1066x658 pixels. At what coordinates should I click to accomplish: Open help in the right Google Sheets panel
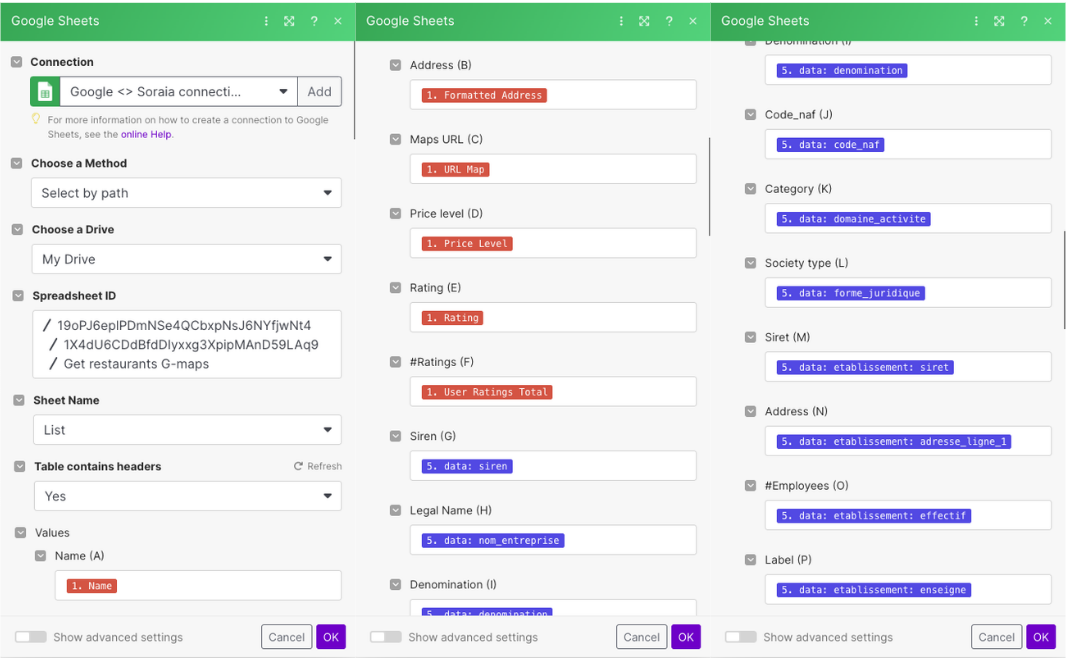pos(1024,21)
